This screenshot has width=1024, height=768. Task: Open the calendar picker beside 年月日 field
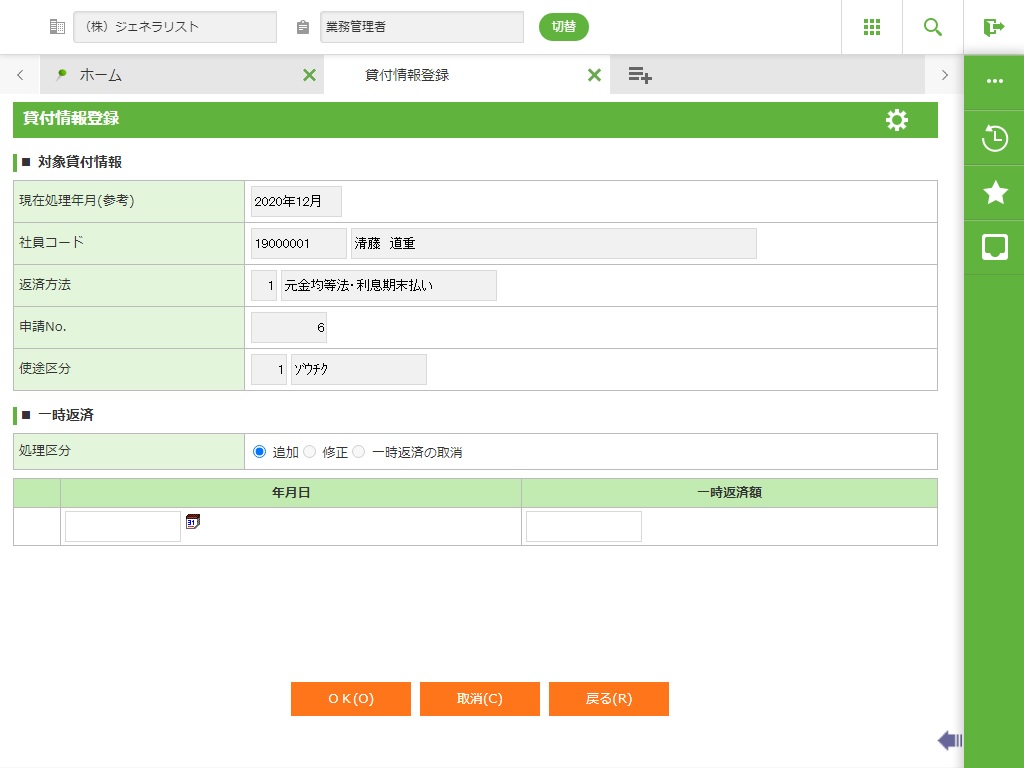[x=193, y=521]
